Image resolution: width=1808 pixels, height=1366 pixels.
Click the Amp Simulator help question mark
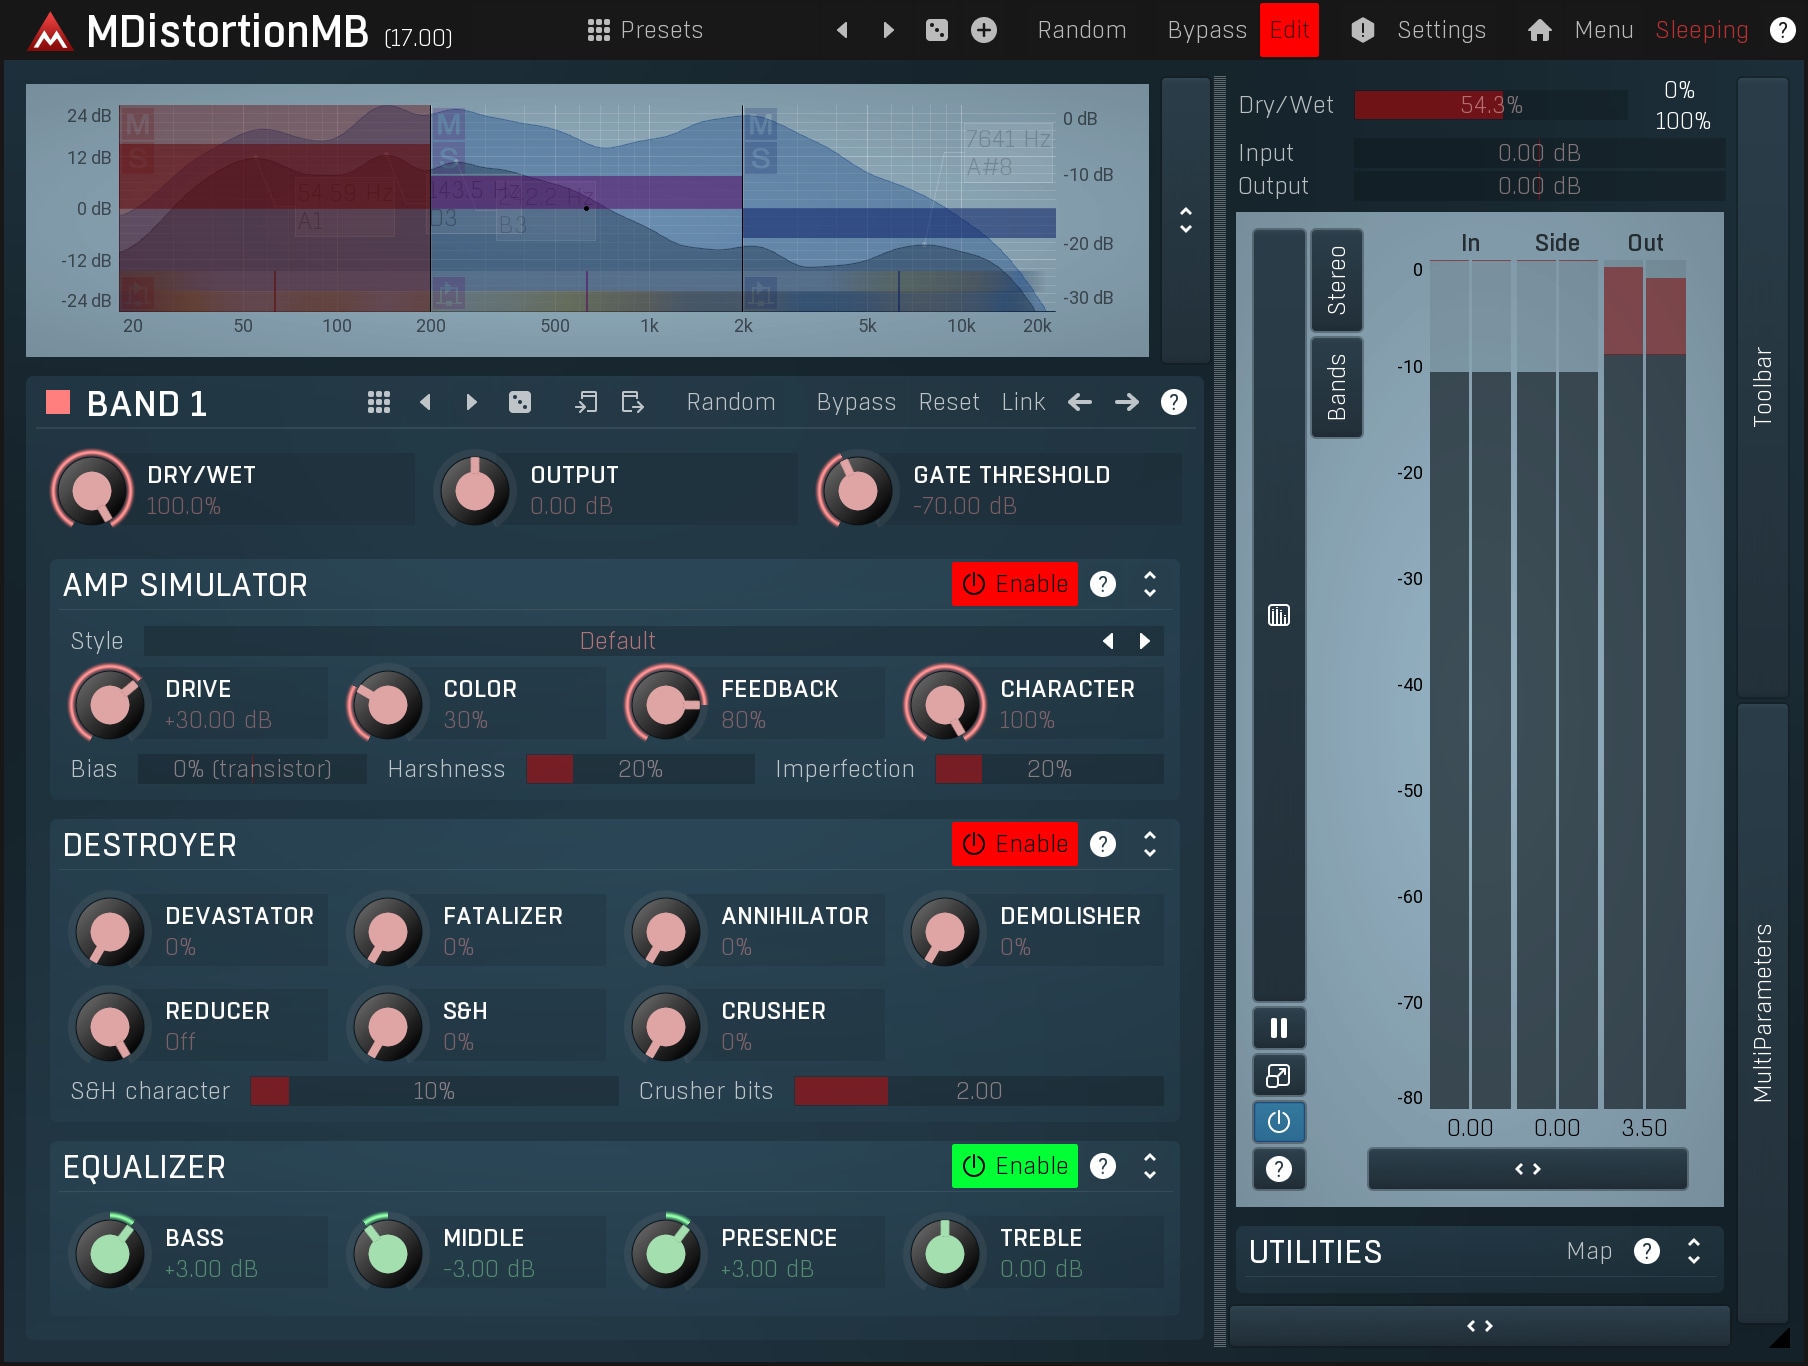[x=1103, y=584]
